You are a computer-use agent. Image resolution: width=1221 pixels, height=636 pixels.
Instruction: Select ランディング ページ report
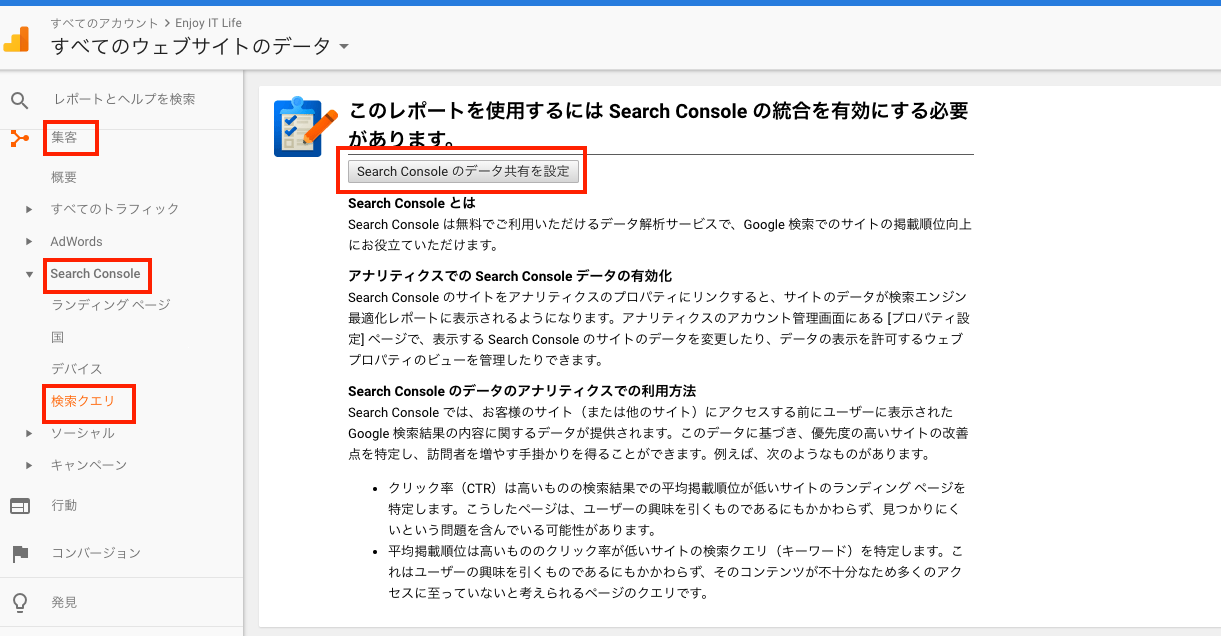(x=110, y=305)
